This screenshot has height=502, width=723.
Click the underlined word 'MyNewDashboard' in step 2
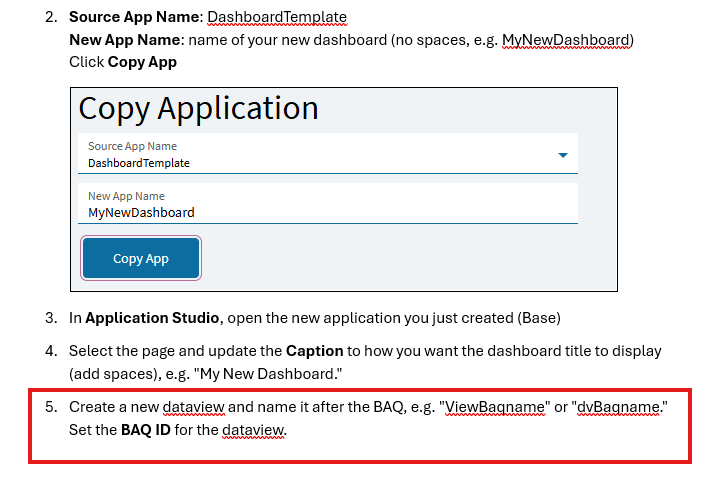point(566,40)
